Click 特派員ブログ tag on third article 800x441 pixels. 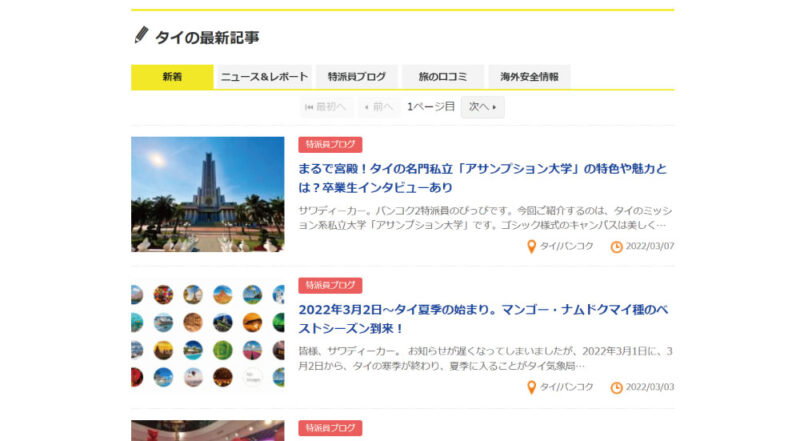(x=330, y=428)
